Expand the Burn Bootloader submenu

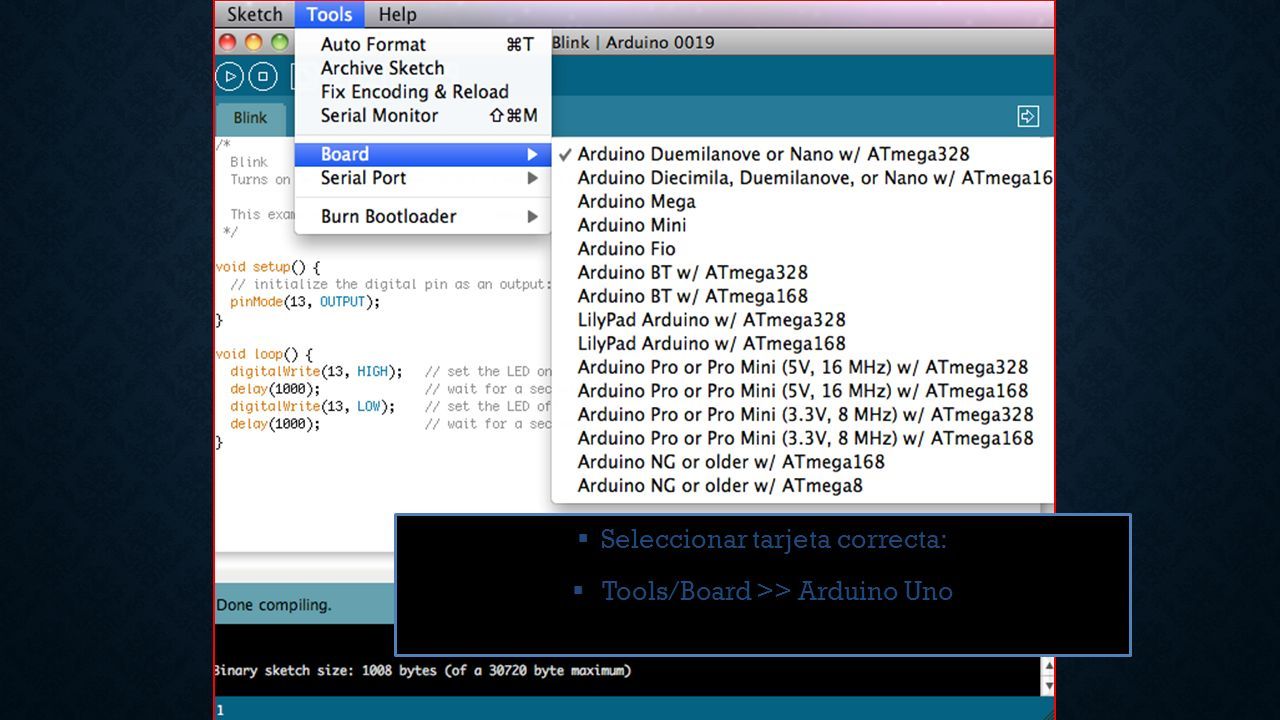pyautogui.click(x=422, y=216)
